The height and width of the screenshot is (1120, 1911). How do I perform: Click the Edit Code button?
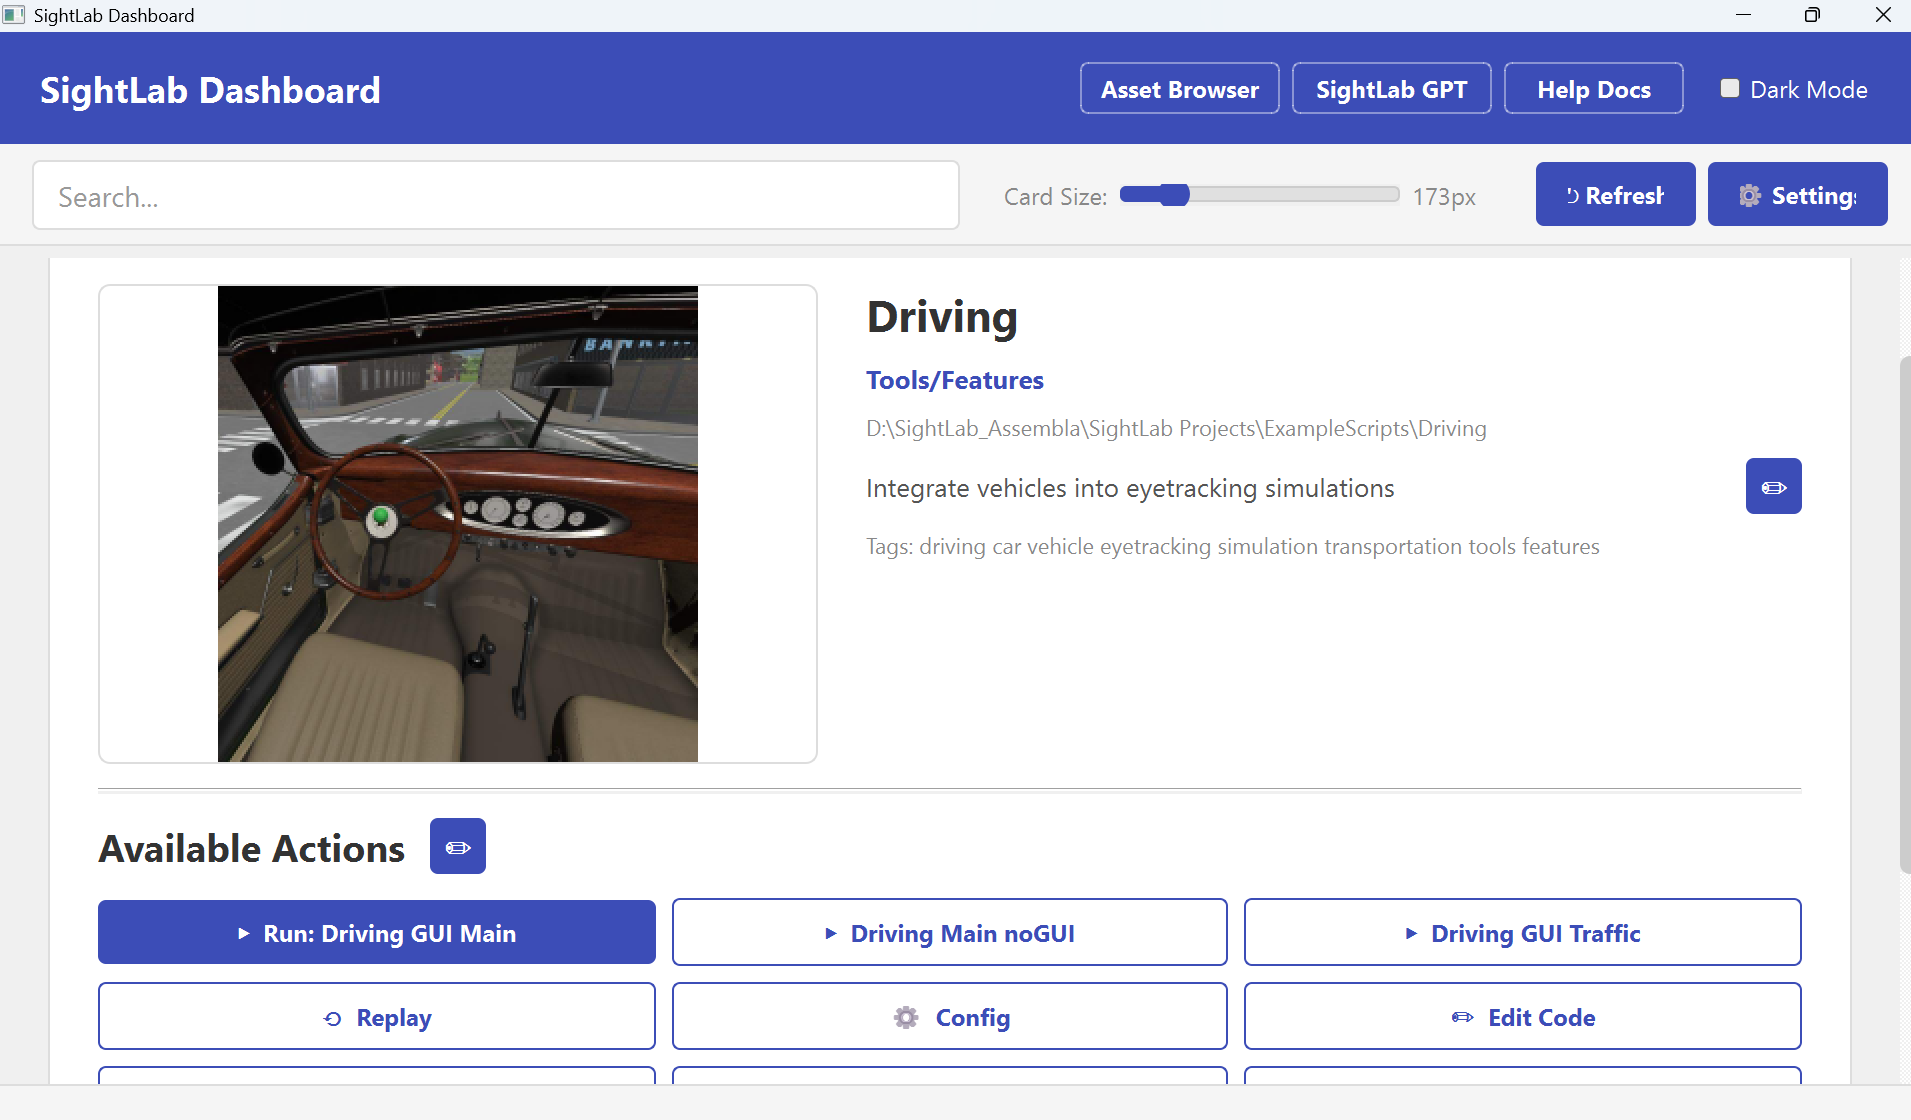(x=1522, y=1017)
